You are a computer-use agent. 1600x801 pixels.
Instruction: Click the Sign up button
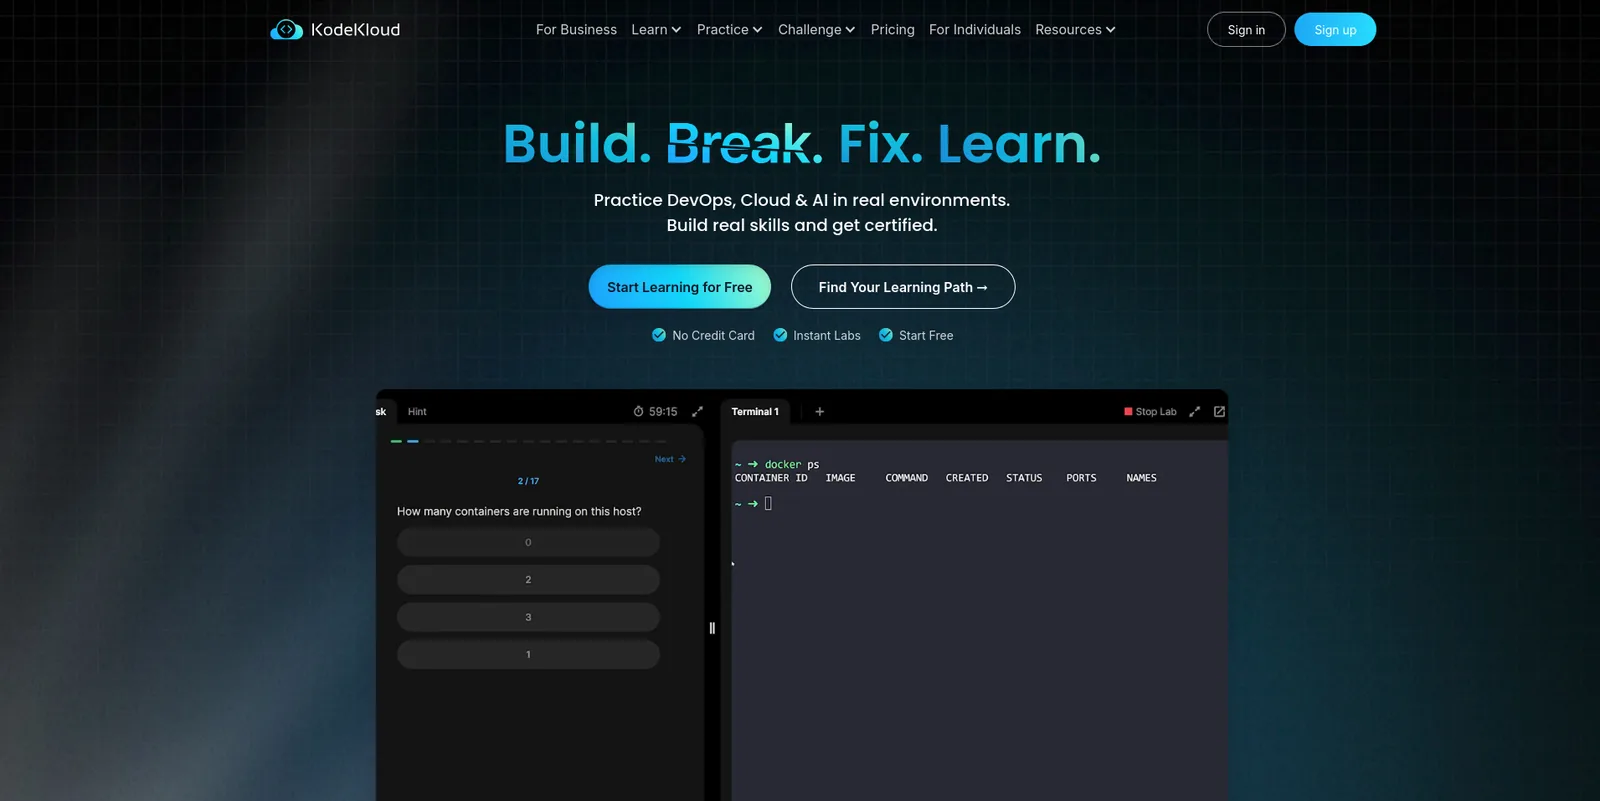click(x=1335, y=30)
